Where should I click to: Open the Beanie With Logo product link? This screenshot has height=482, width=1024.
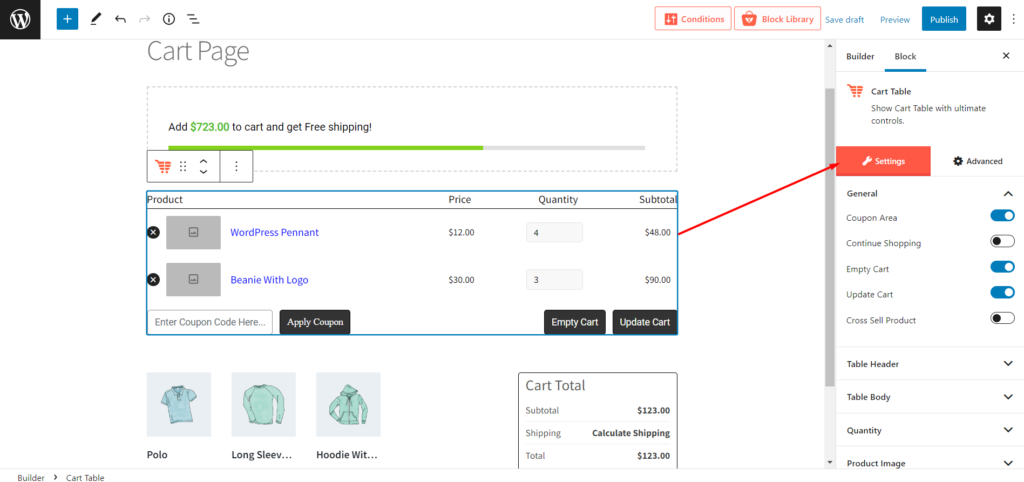point(269,280)
